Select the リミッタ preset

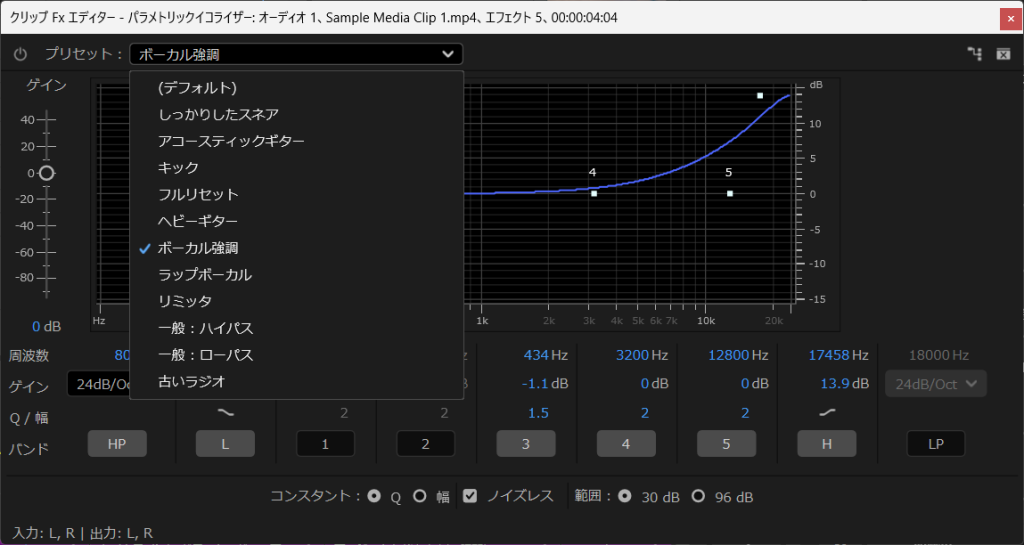(296, 302)
